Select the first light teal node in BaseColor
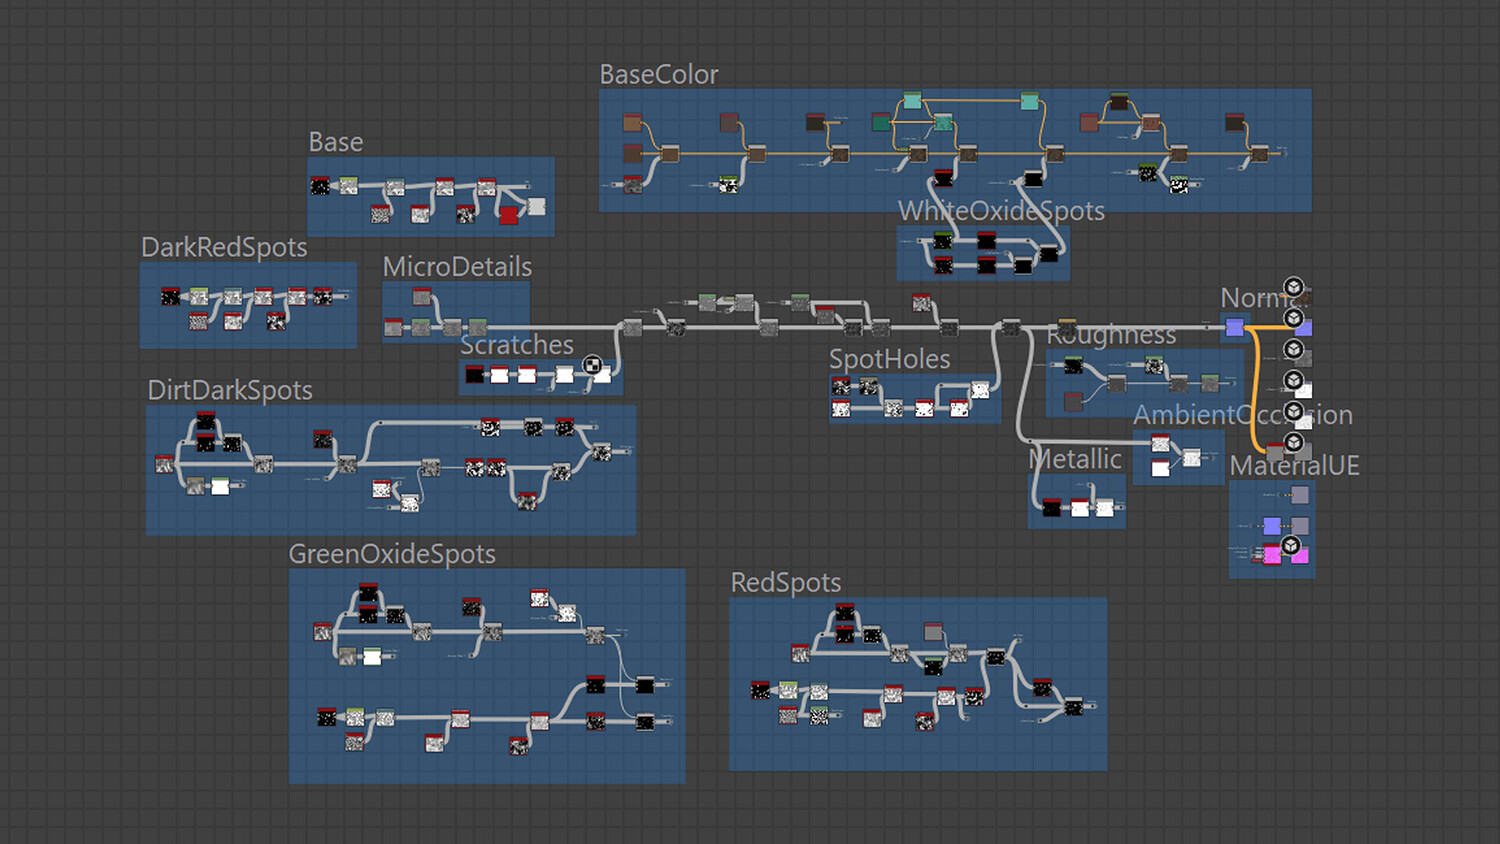This screenshot has height=844, width=1500. pyautogui.click(x=912, y=100)
